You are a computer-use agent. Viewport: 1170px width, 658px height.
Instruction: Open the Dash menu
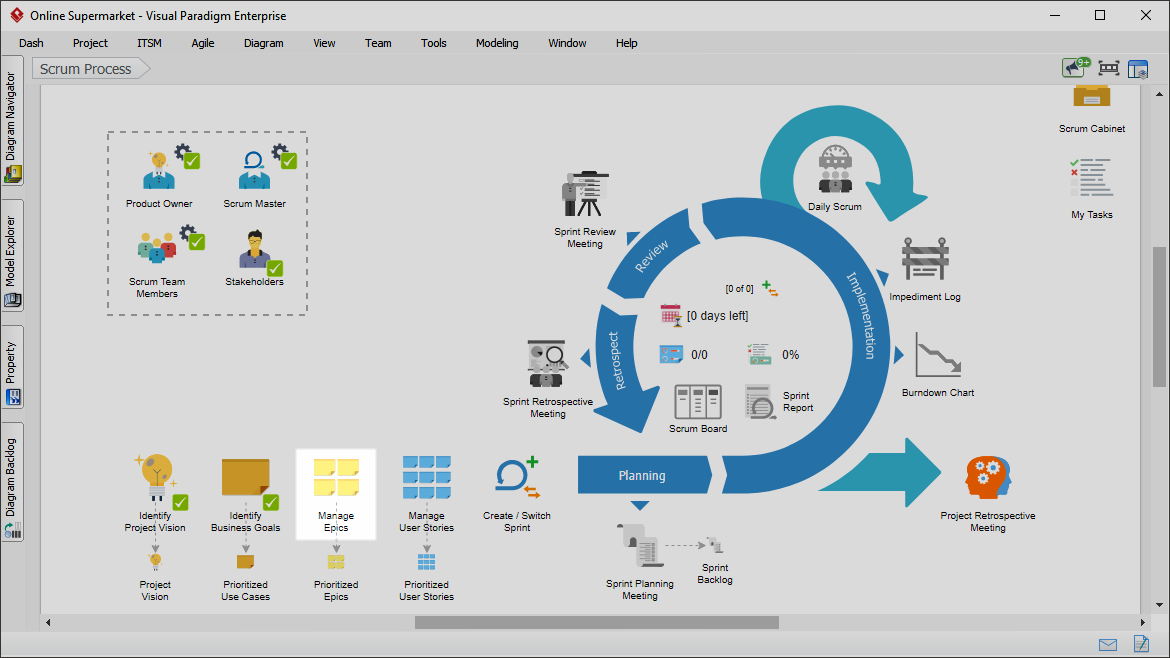pos(31,43)
